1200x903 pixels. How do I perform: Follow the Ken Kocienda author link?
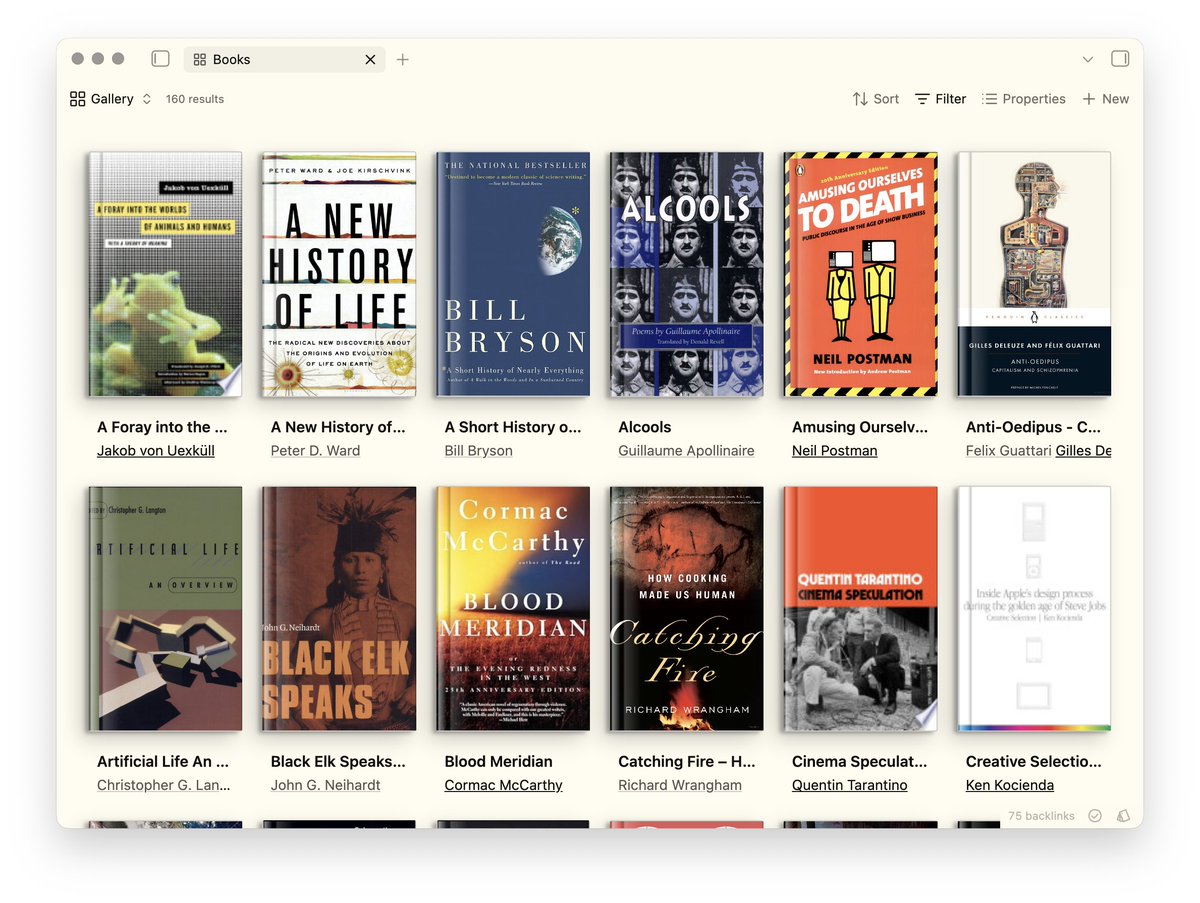(1010, 785)
